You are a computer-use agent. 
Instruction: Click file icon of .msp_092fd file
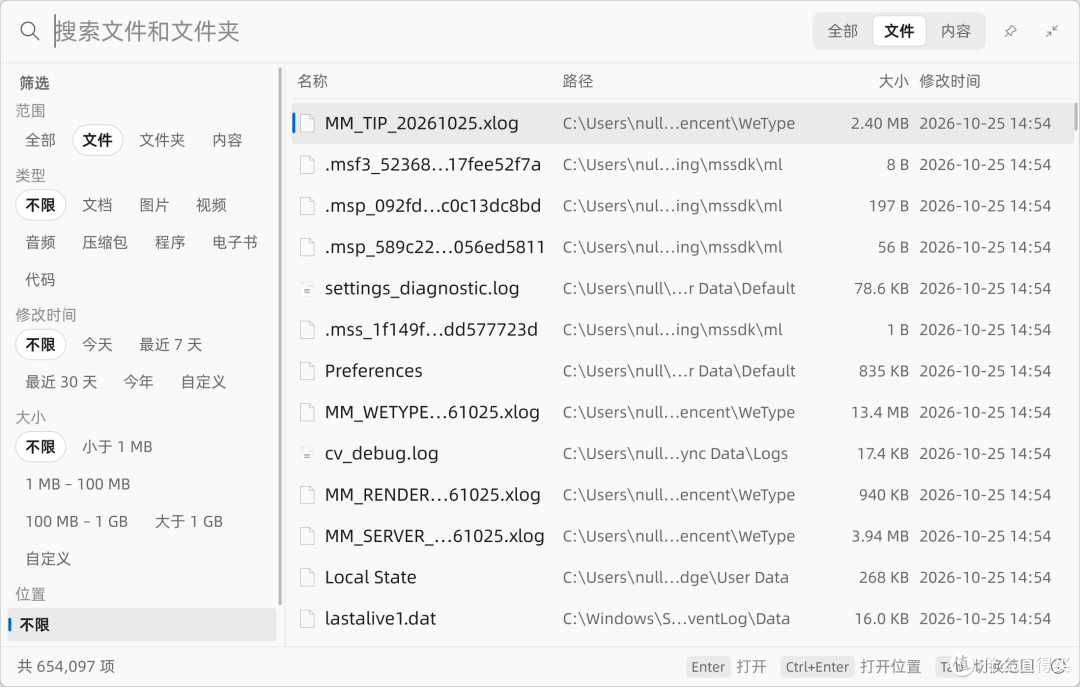307,206
